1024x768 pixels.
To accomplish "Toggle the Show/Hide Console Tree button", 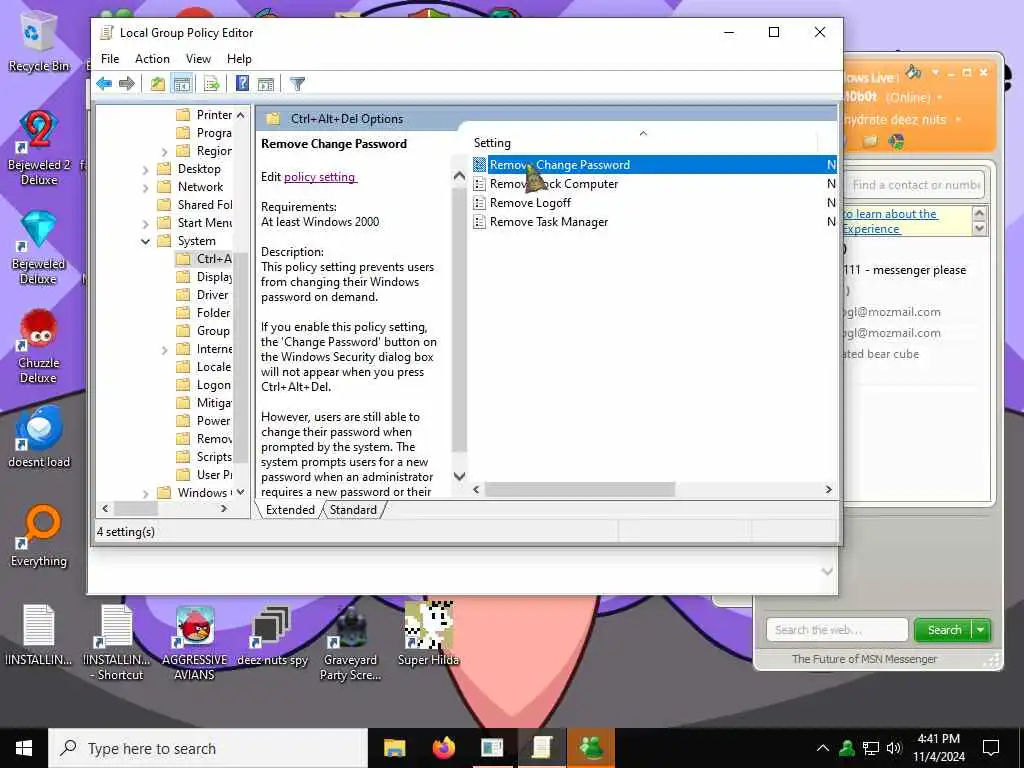I will tap(182, 84).
